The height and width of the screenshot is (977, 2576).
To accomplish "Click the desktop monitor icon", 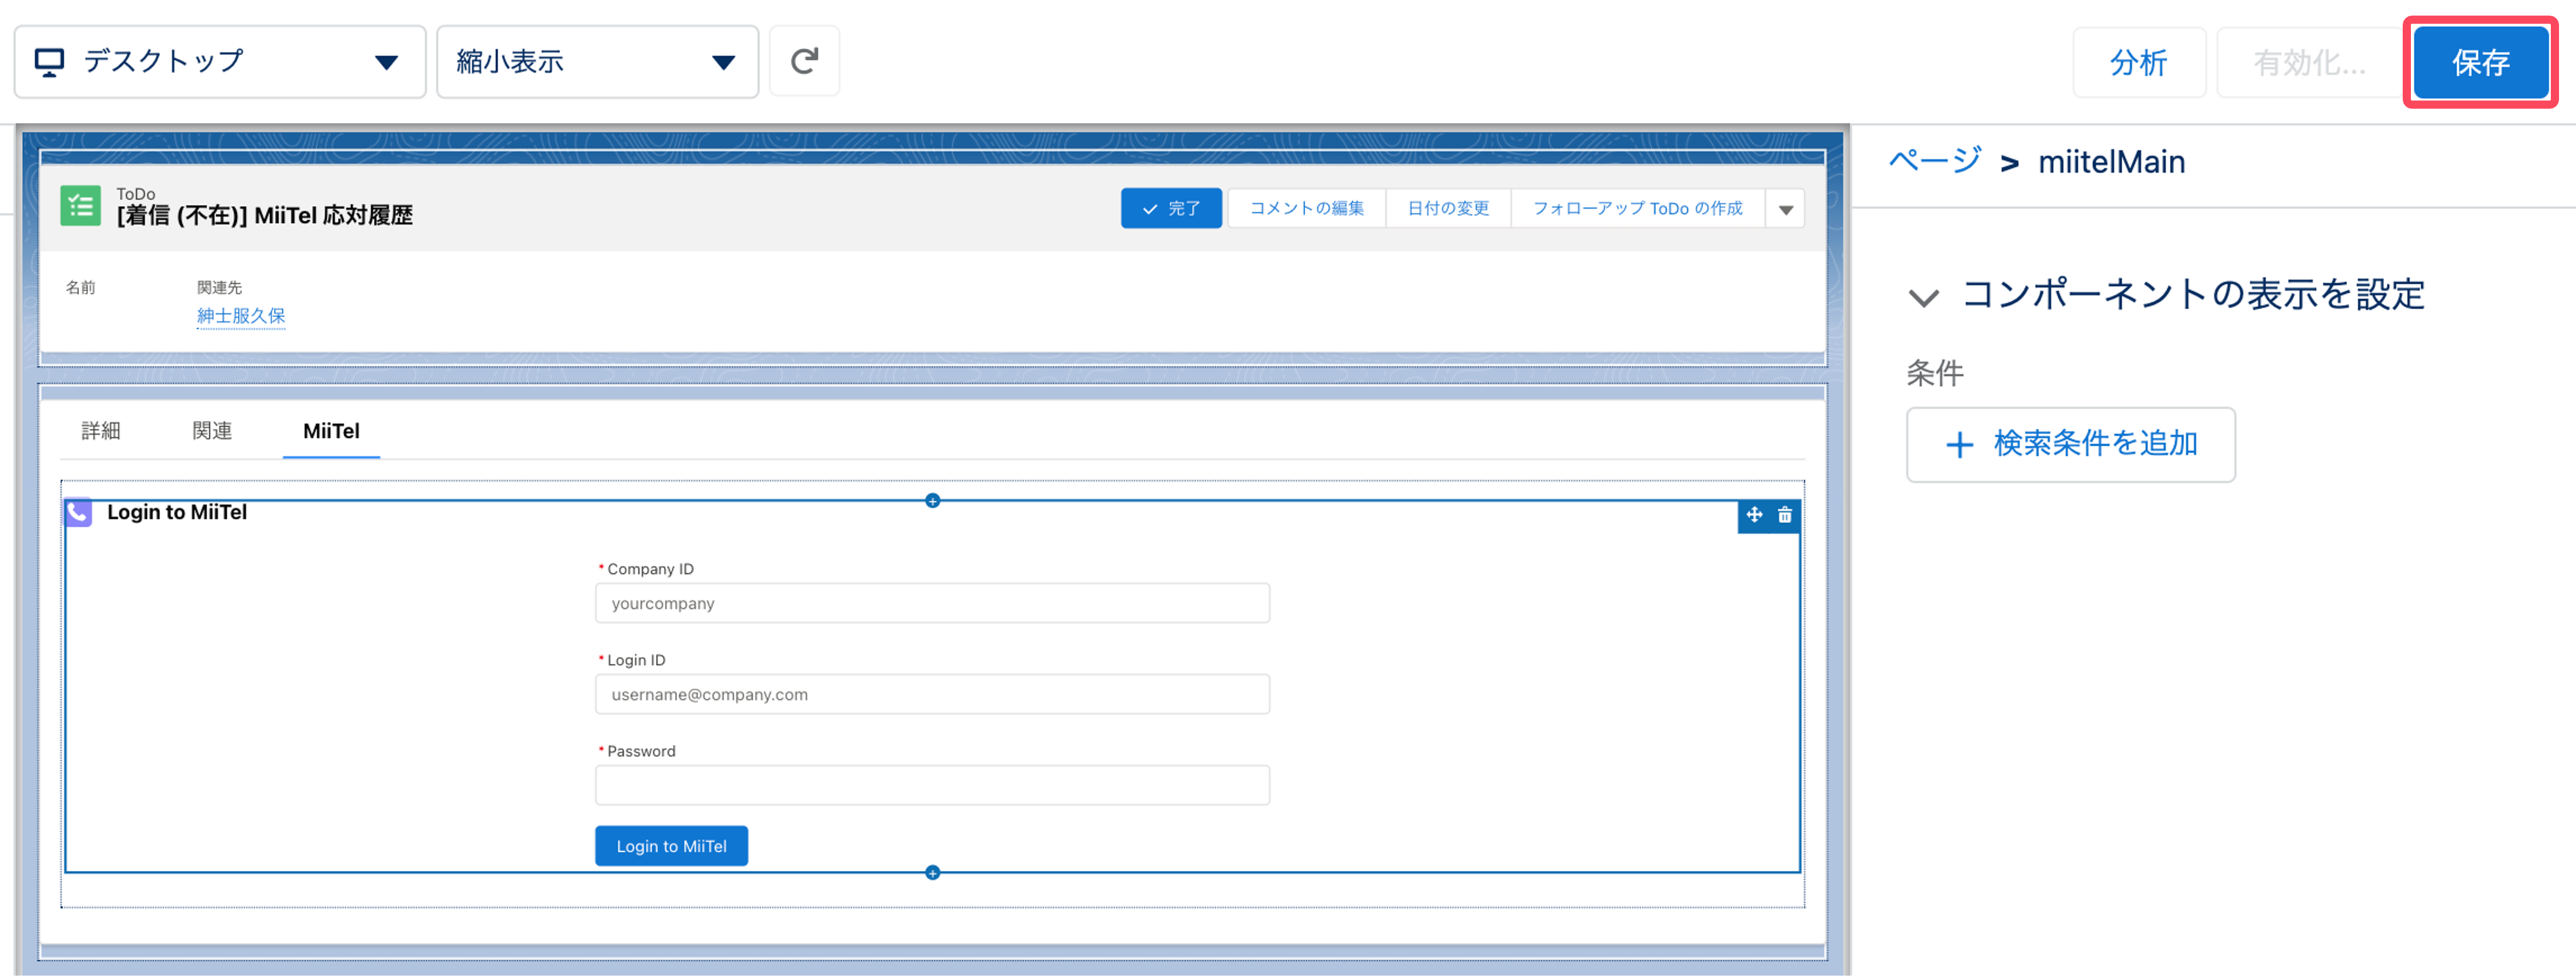I will tap(49, 62).
